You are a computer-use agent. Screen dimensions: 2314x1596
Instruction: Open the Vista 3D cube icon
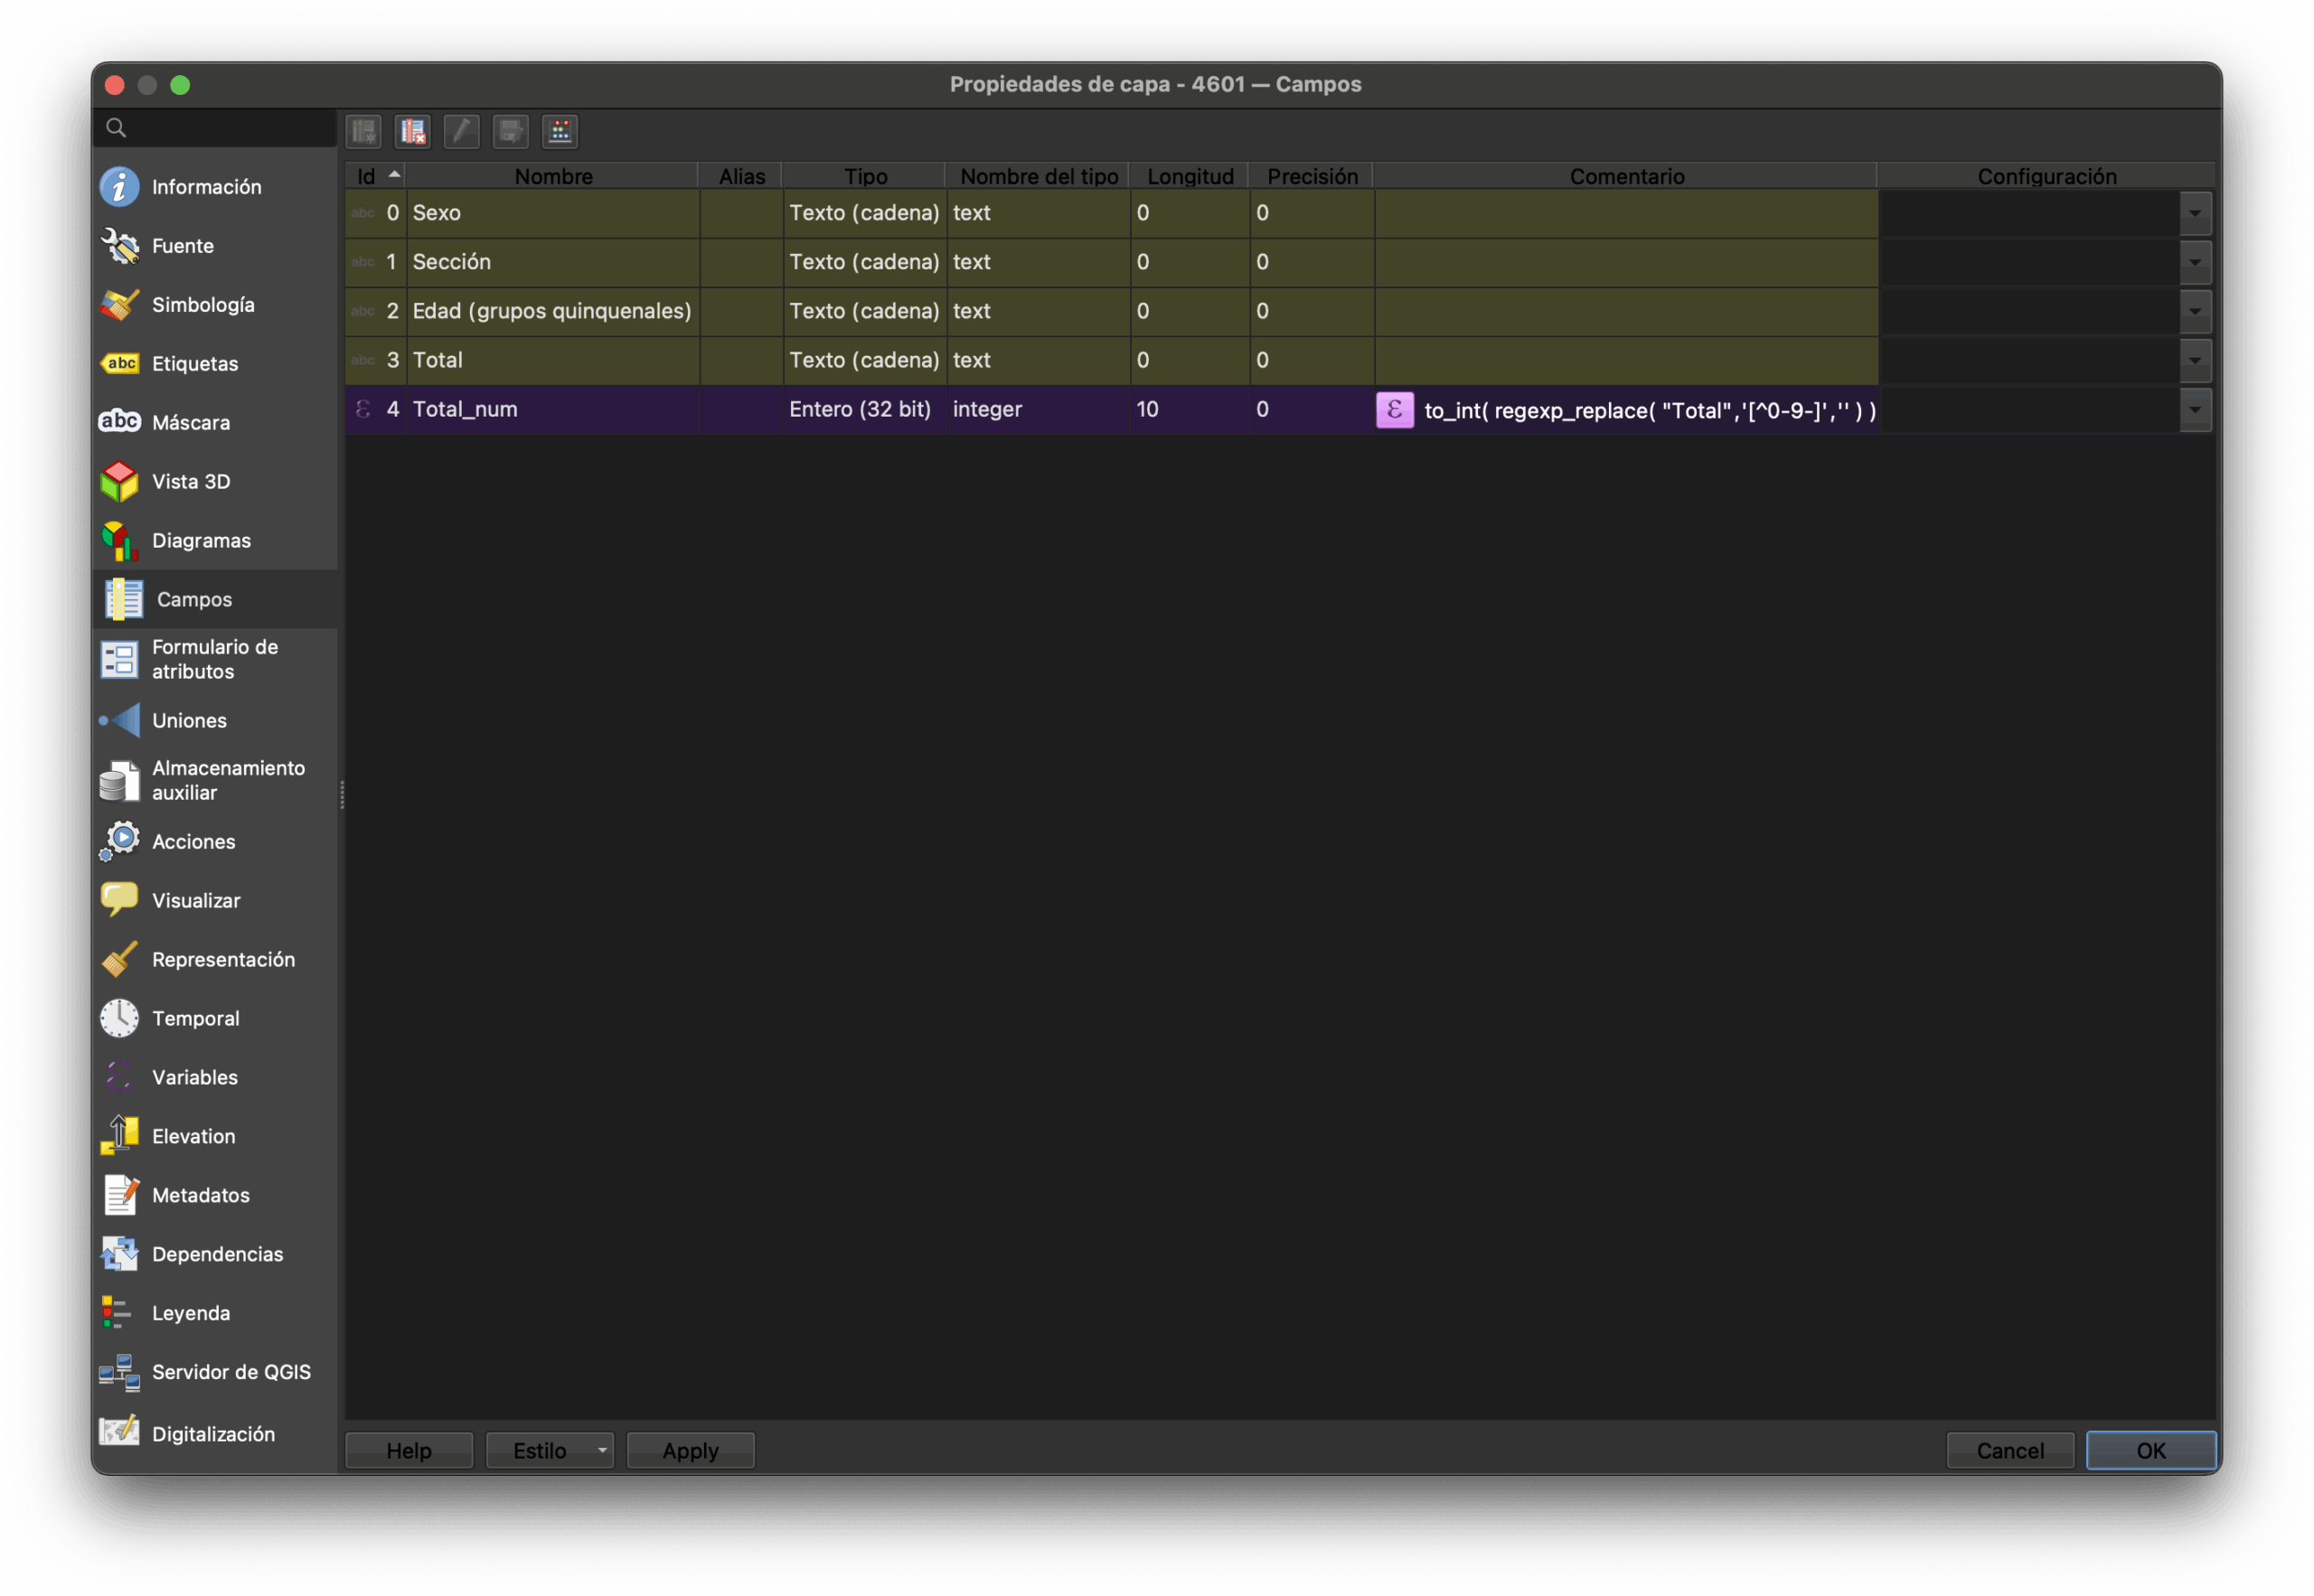[120, 481]
